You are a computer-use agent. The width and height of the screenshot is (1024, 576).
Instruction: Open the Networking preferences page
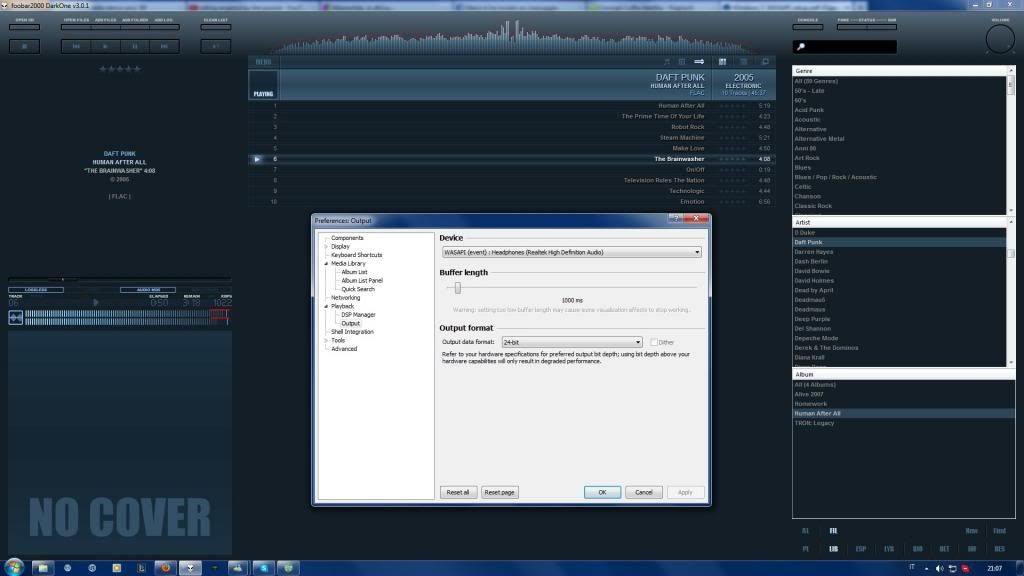click(x=345, y=298)
